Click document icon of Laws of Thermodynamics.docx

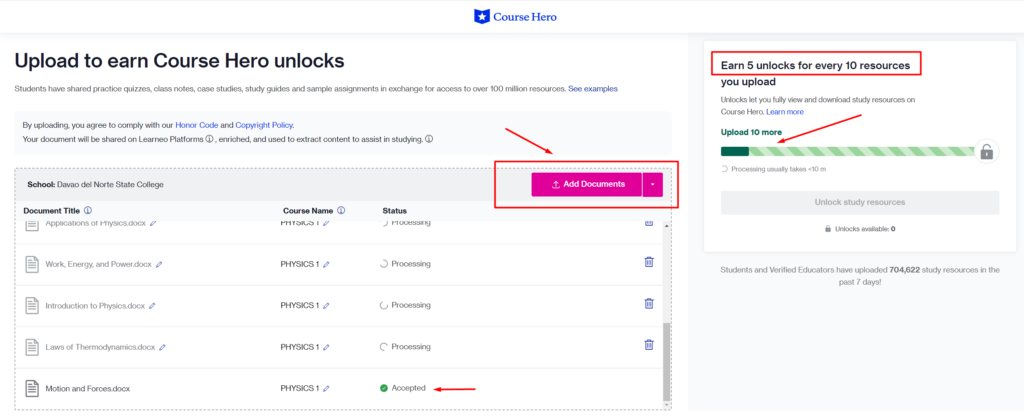32,347
